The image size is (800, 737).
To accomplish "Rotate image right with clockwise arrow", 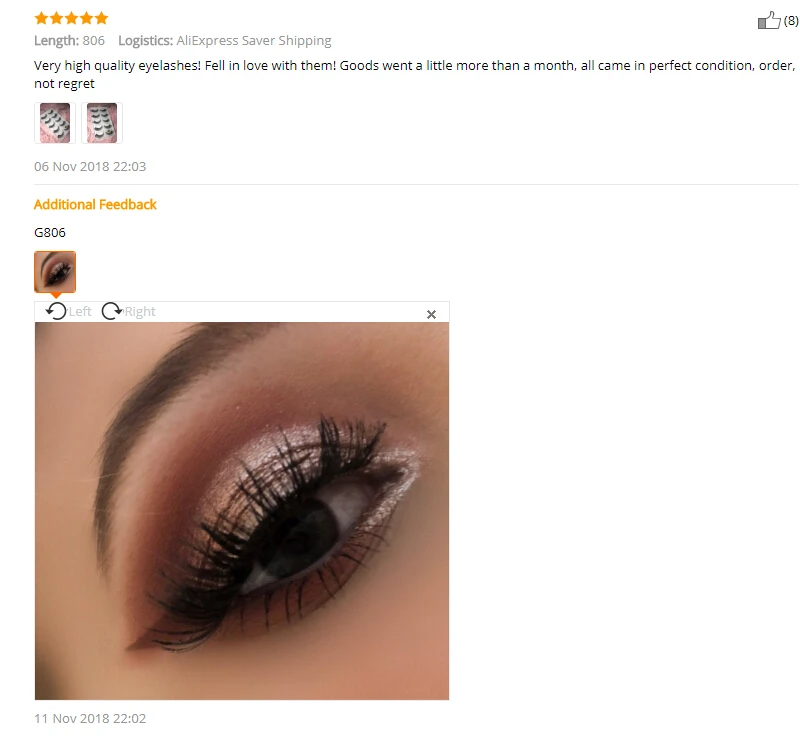I will coord(112,311).
